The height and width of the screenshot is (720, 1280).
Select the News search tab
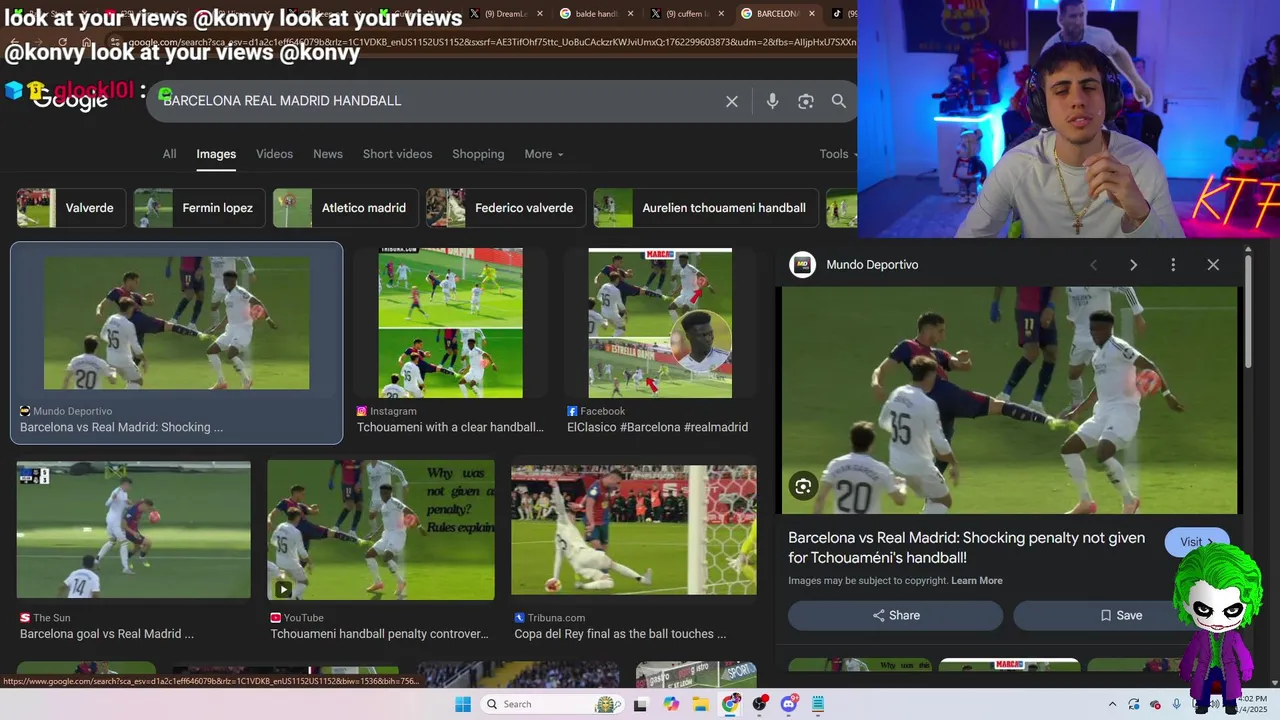(328, 154)
